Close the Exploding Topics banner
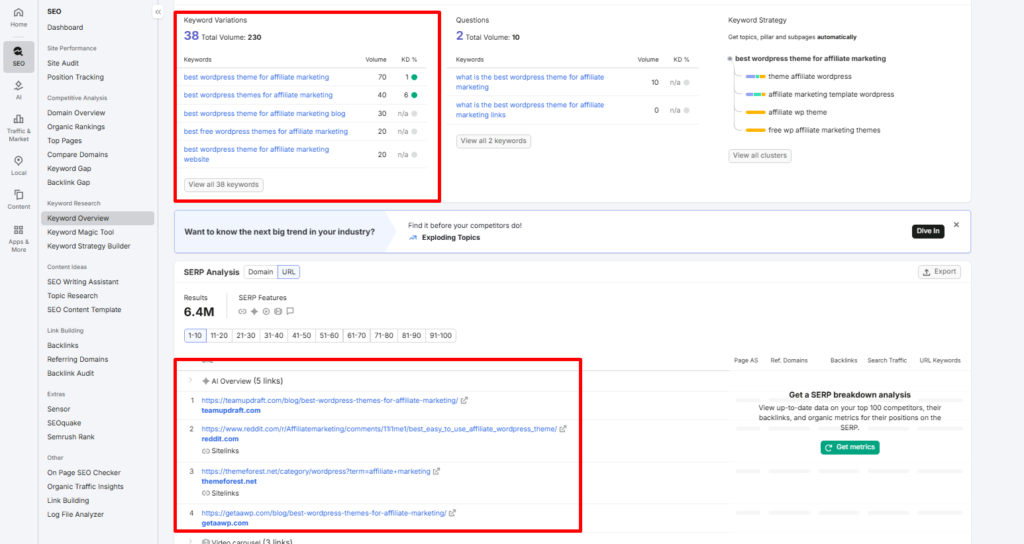This screenshot has height=544, width=1024. 956,225
